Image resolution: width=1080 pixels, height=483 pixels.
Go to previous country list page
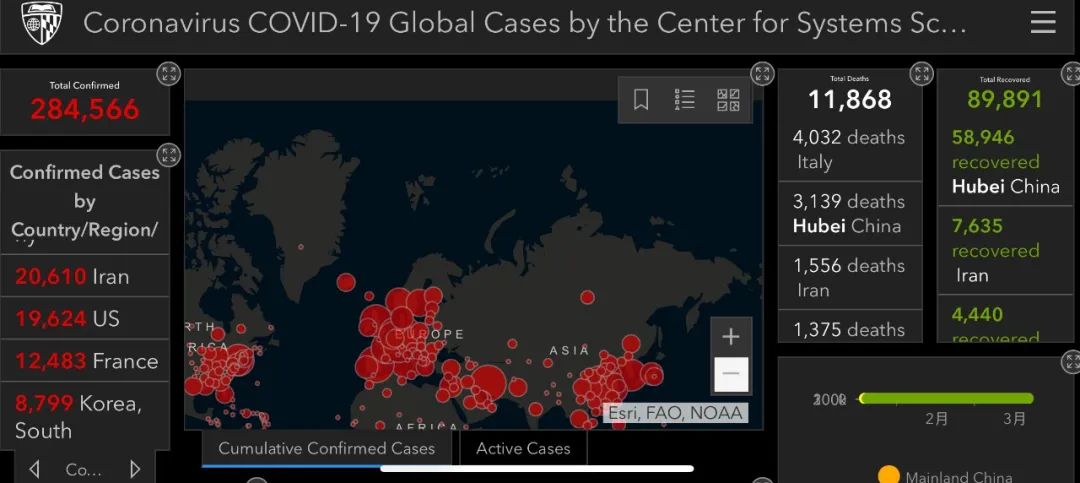tap(34, 469)
